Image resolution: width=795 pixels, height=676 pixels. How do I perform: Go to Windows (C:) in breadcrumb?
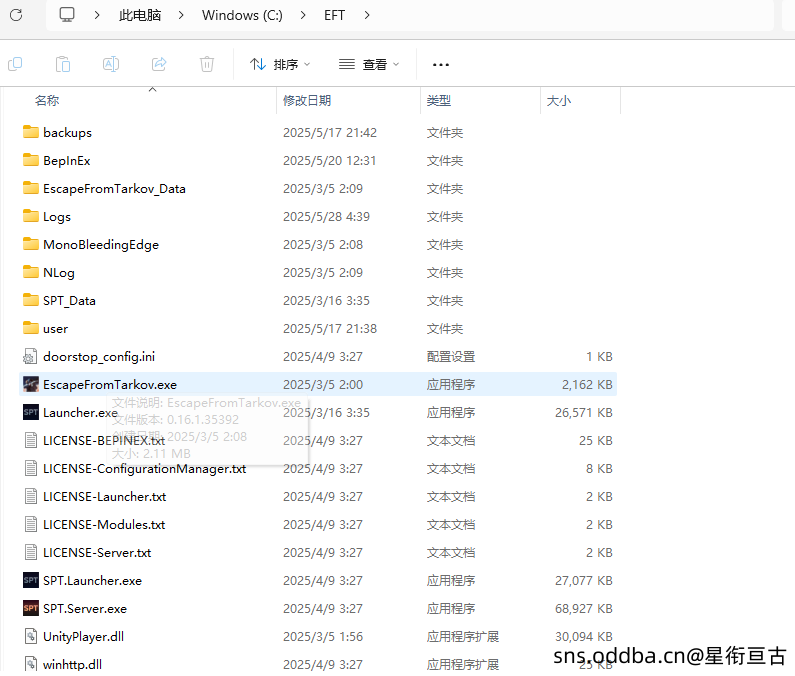click(x=242, y=15)
